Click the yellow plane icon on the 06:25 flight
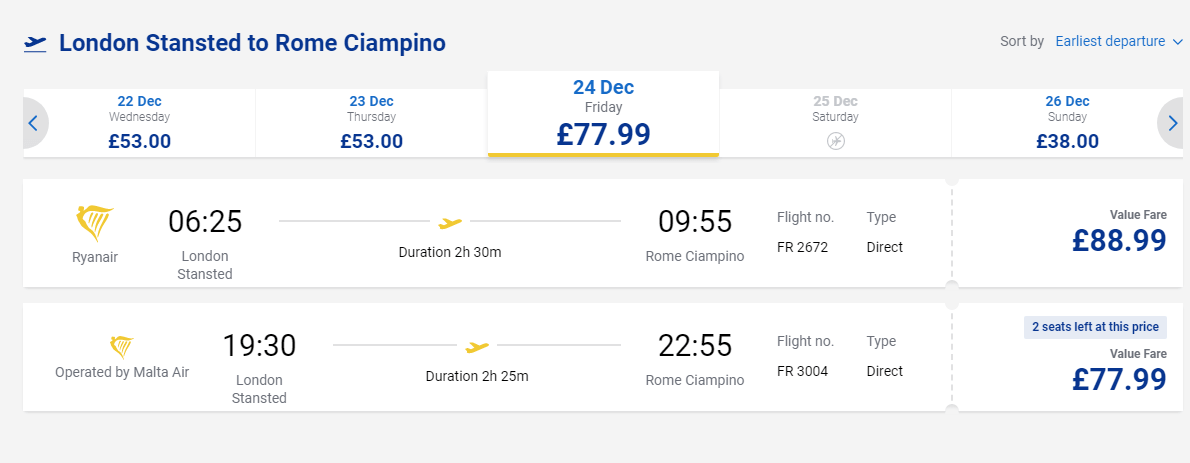1190x463 pixels. click(450, 222)
